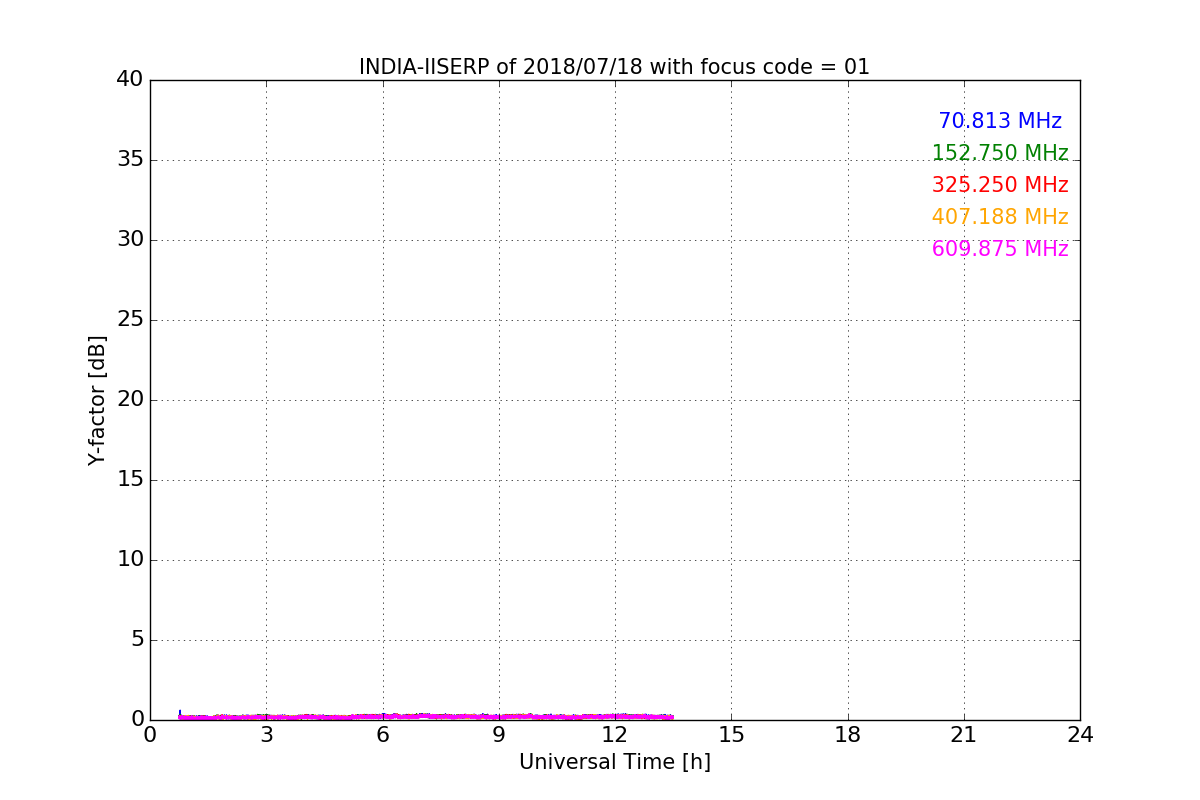The width and height of the screenshot is (1200, 800).
Task: Click the x-axis tick label 21
Action: [x=964, y=735]
